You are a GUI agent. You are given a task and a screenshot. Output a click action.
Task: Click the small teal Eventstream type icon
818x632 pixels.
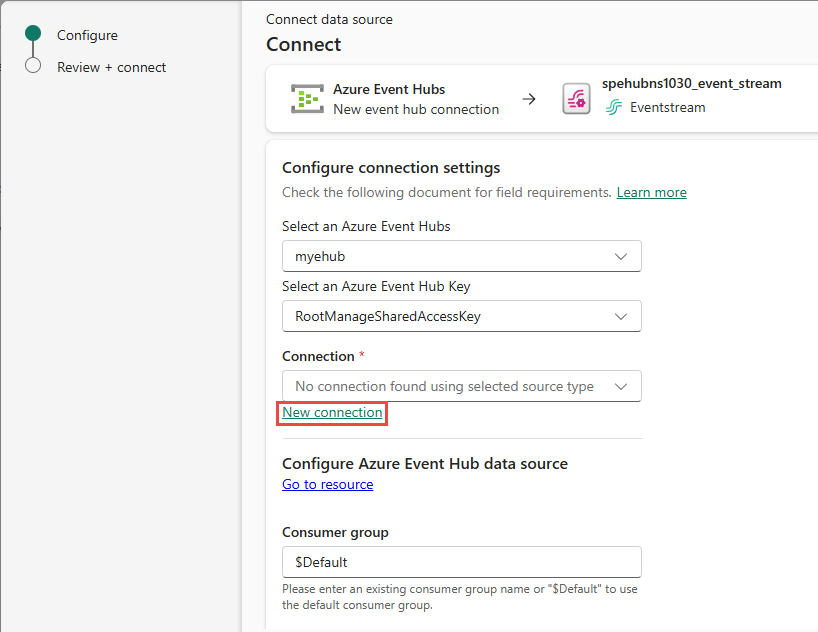(x=614, y=107)
